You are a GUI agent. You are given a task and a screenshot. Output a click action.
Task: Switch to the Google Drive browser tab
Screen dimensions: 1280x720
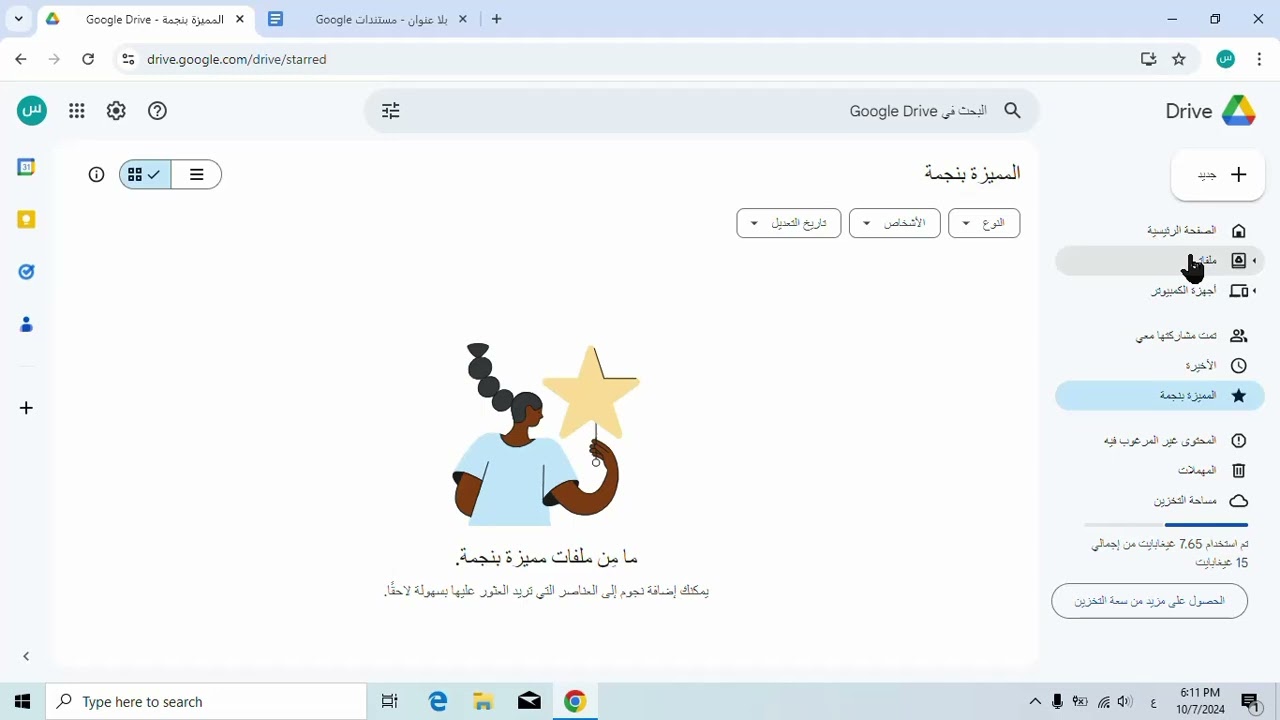pyautogui.click(x=144, y=19)
